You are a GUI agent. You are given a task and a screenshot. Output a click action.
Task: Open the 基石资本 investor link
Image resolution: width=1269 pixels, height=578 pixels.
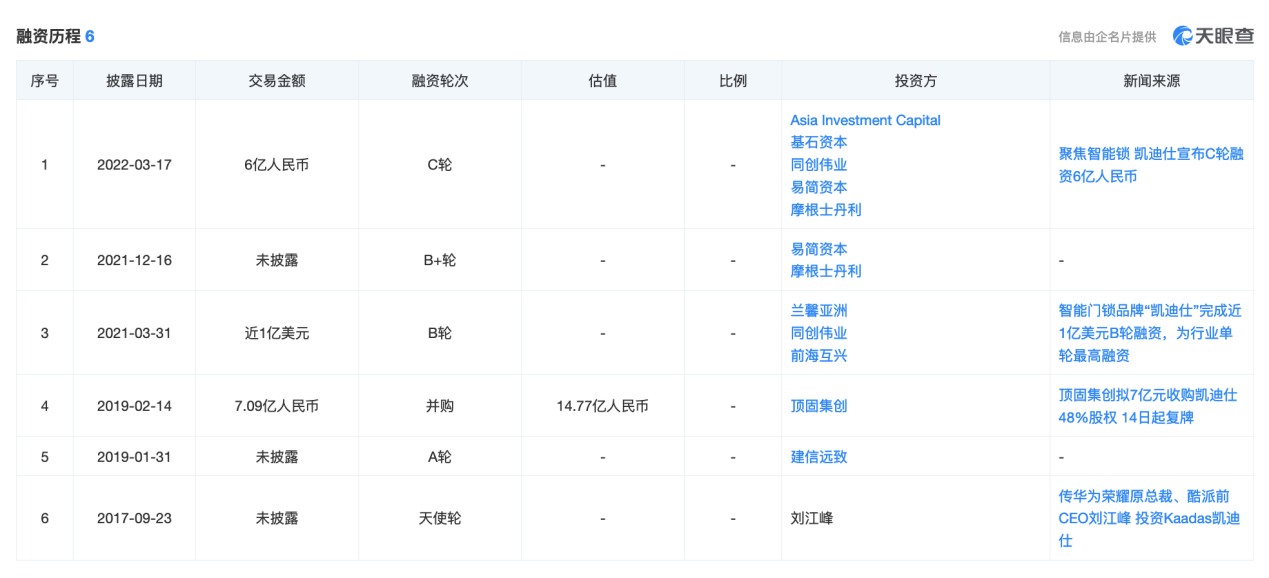(x=818, y=142)
